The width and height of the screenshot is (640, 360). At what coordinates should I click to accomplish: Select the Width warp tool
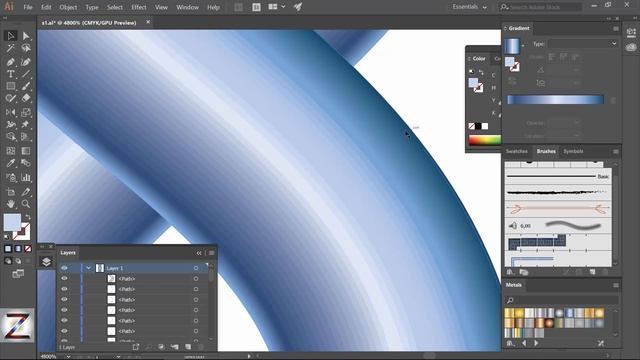(x=11, y=124)
